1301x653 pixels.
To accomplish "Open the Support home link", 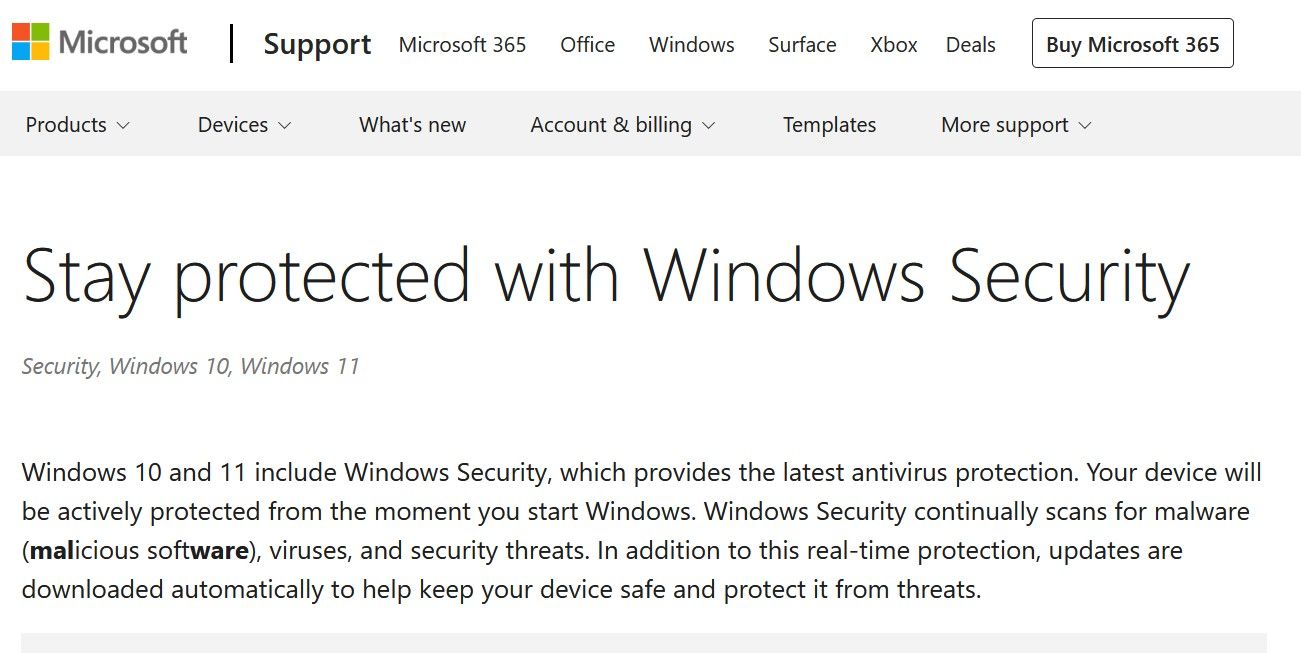I will pos(317,45).
